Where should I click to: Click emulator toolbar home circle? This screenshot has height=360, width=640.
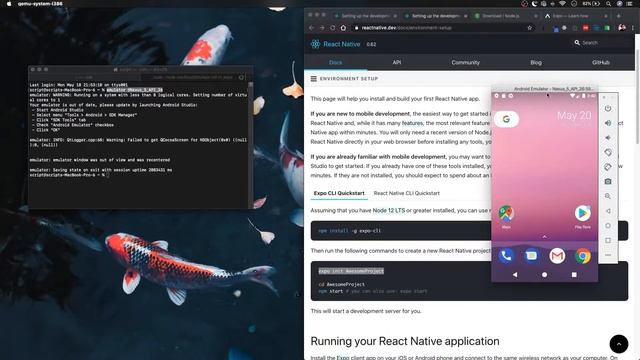pyautogui.click(x=608, y=226)
